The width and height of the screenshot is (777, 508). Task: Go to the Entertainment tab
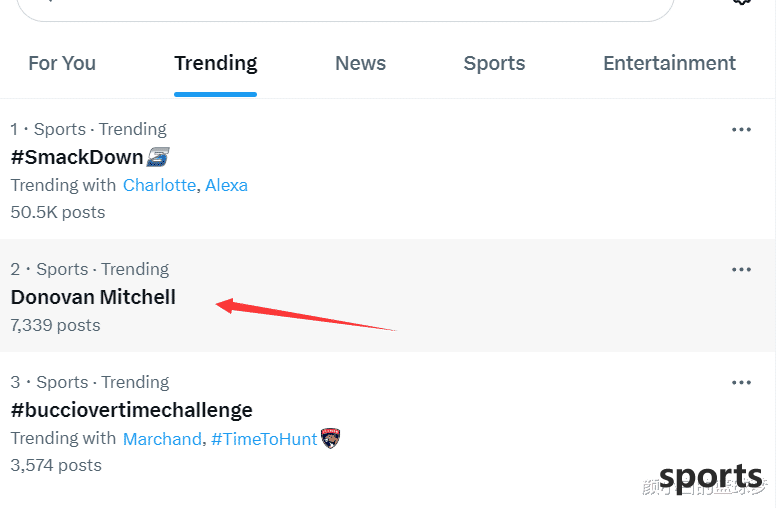pyautogui.click(x=669, y=63)
